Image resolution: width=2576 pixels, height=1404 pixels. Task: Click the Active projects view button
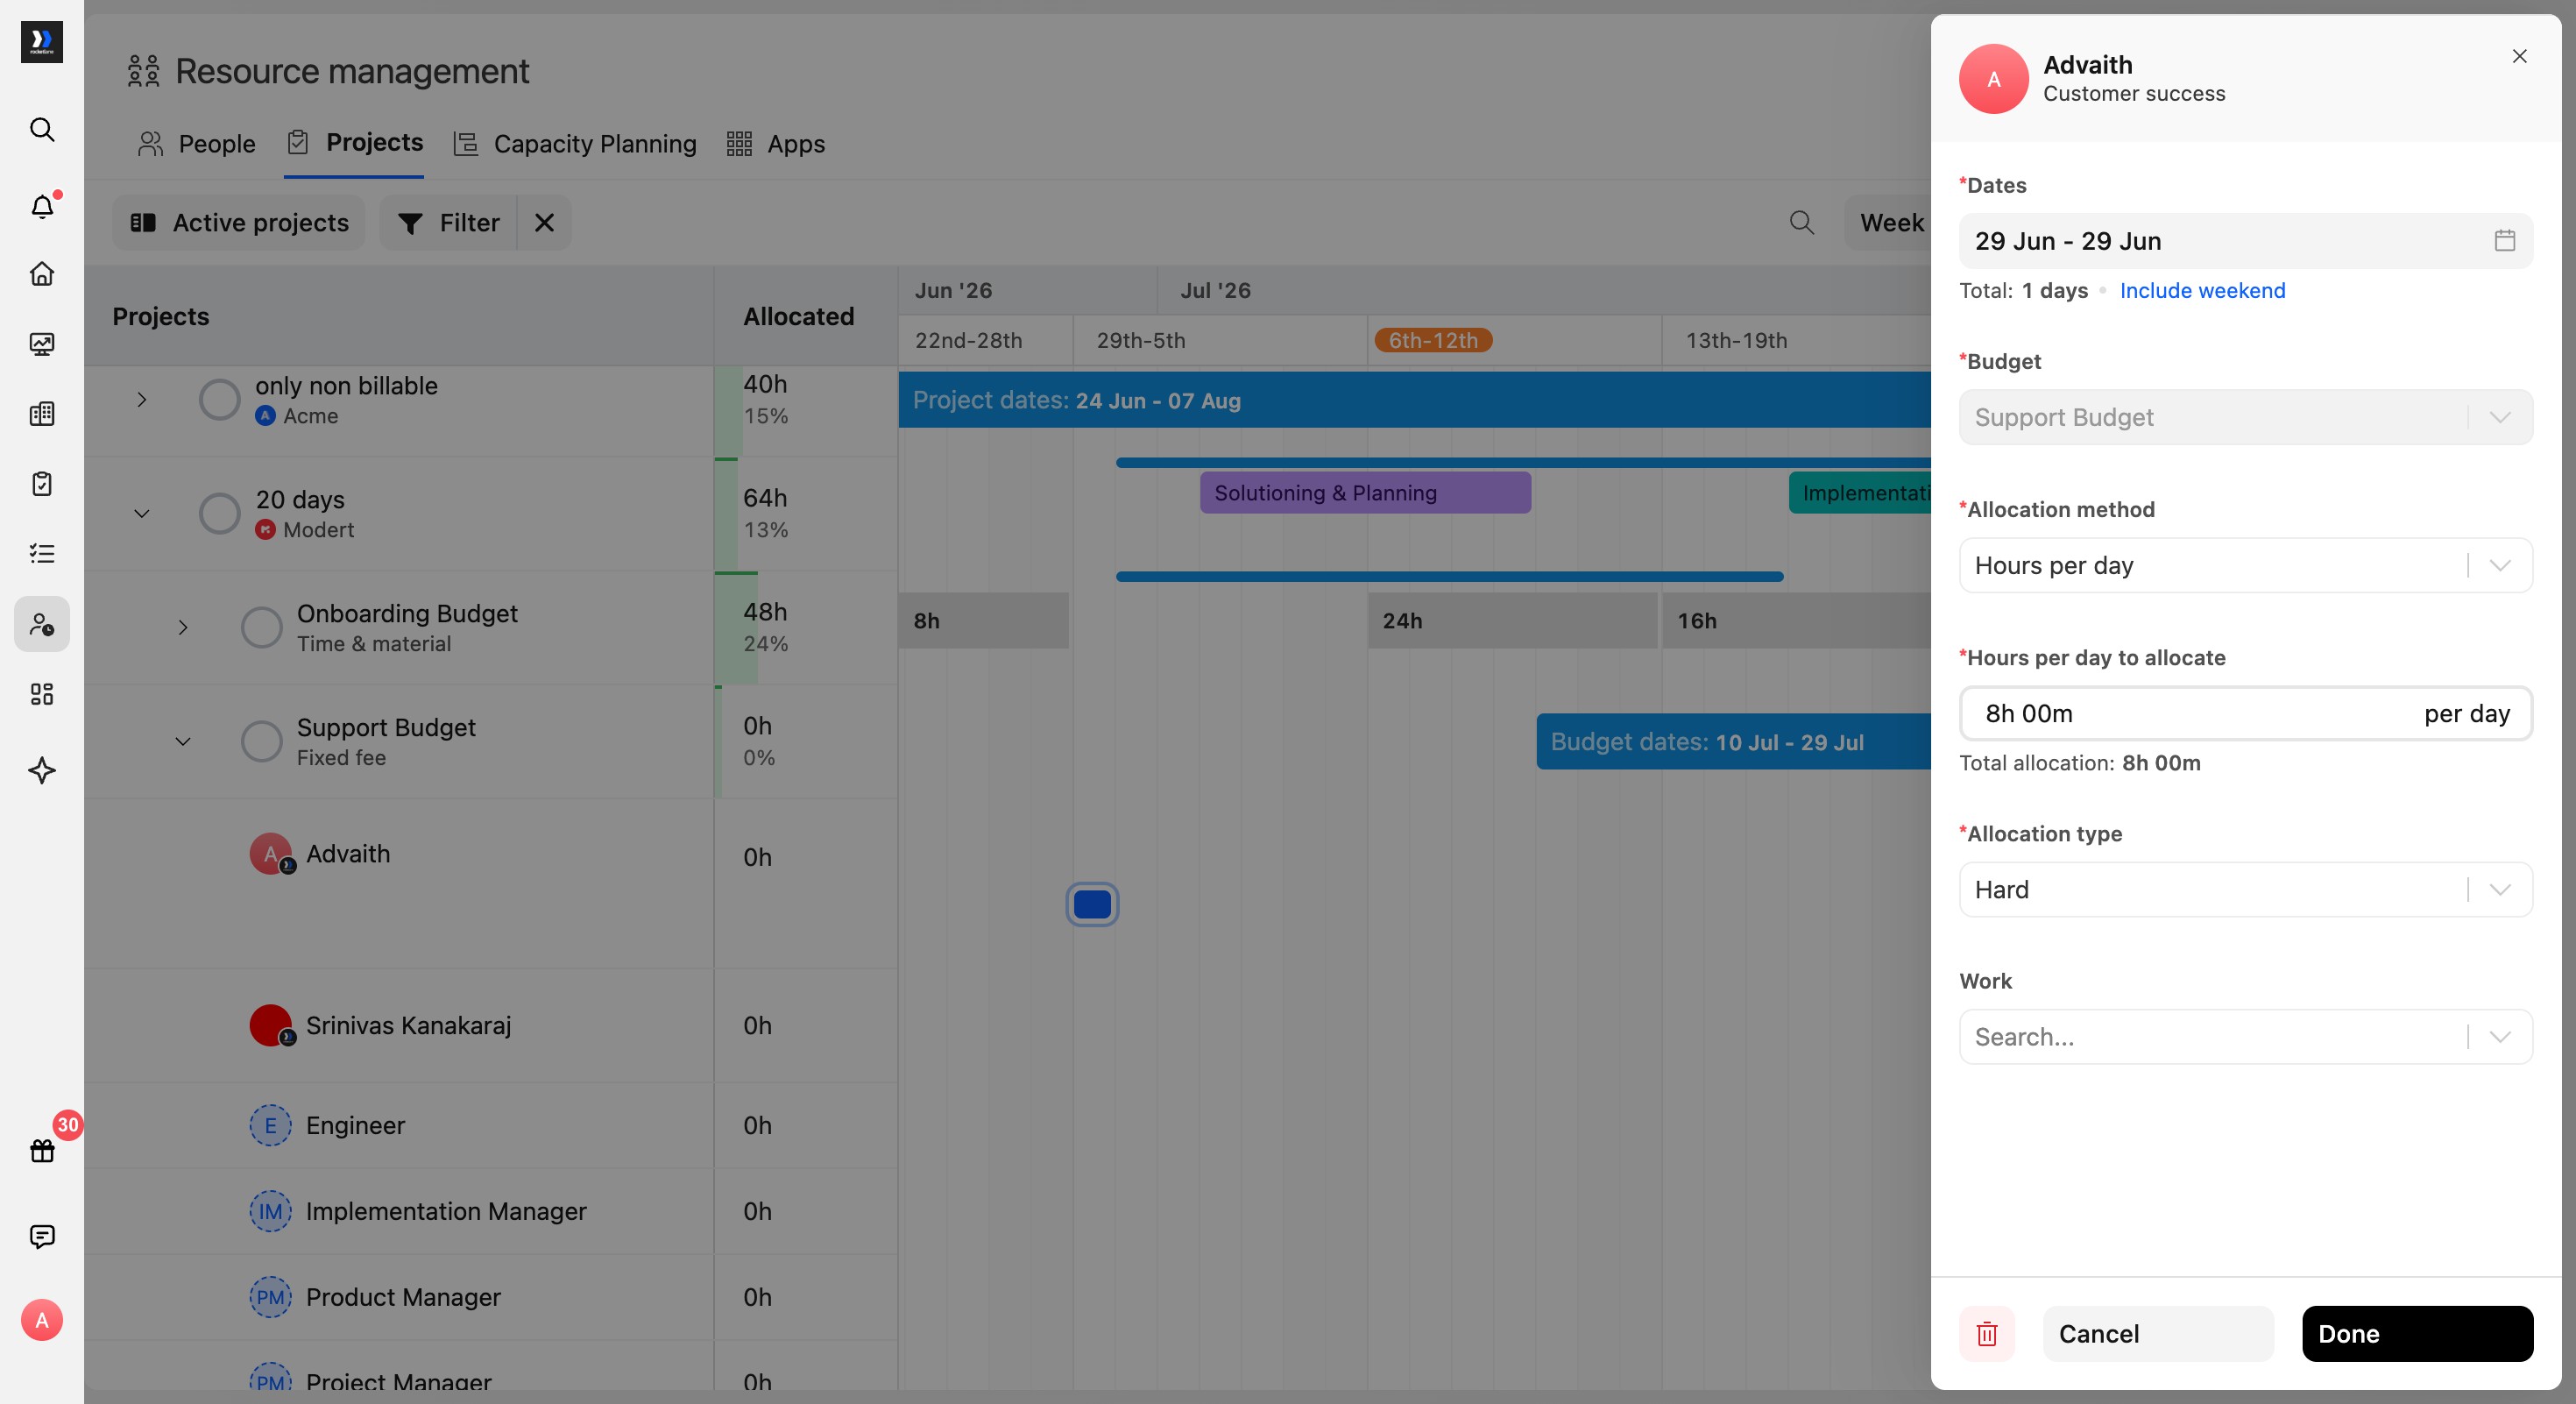239,222
